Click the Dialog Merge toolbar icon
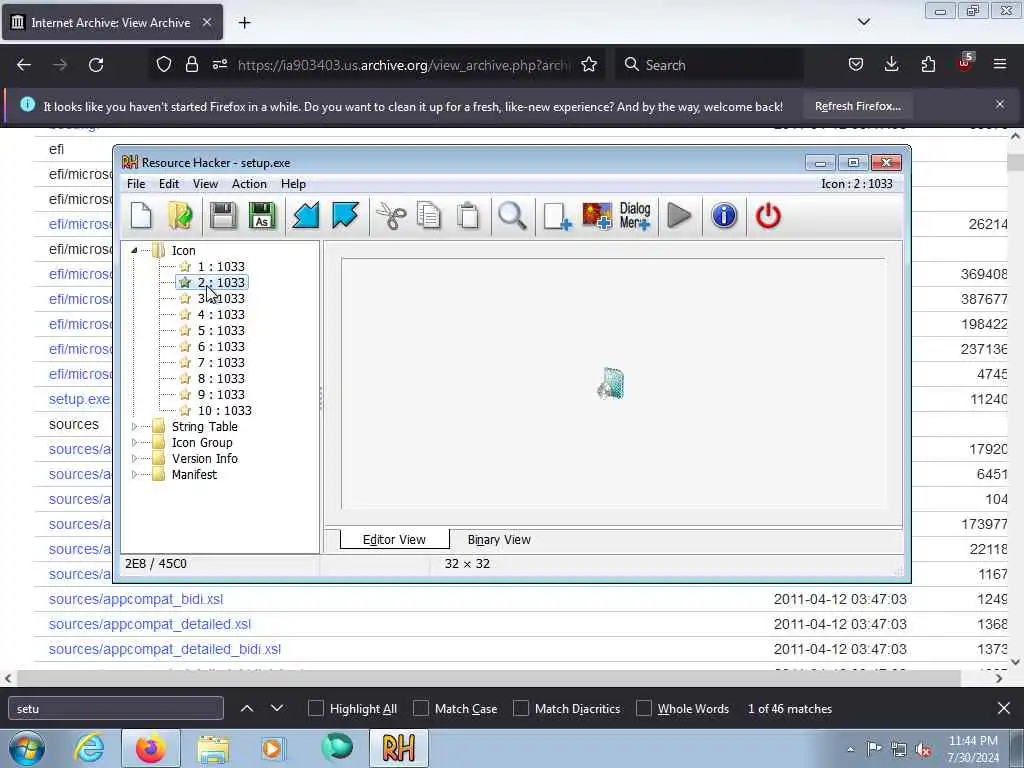Viewport: 1024px width, 768px height. pos(635,216)
